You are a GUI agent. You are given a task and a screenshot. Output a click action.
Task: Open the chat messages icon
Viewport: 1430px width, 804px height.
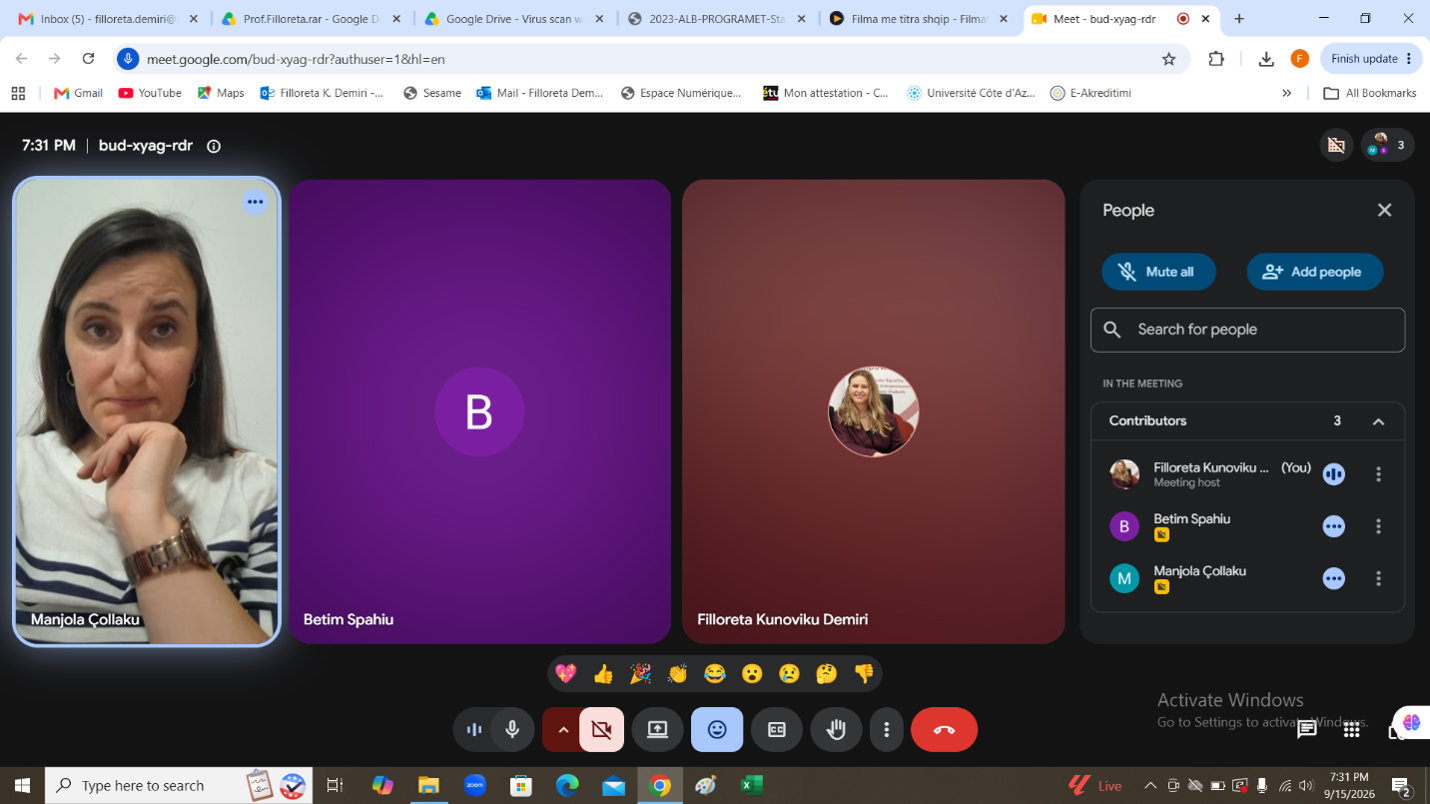tap(1306, 729)
